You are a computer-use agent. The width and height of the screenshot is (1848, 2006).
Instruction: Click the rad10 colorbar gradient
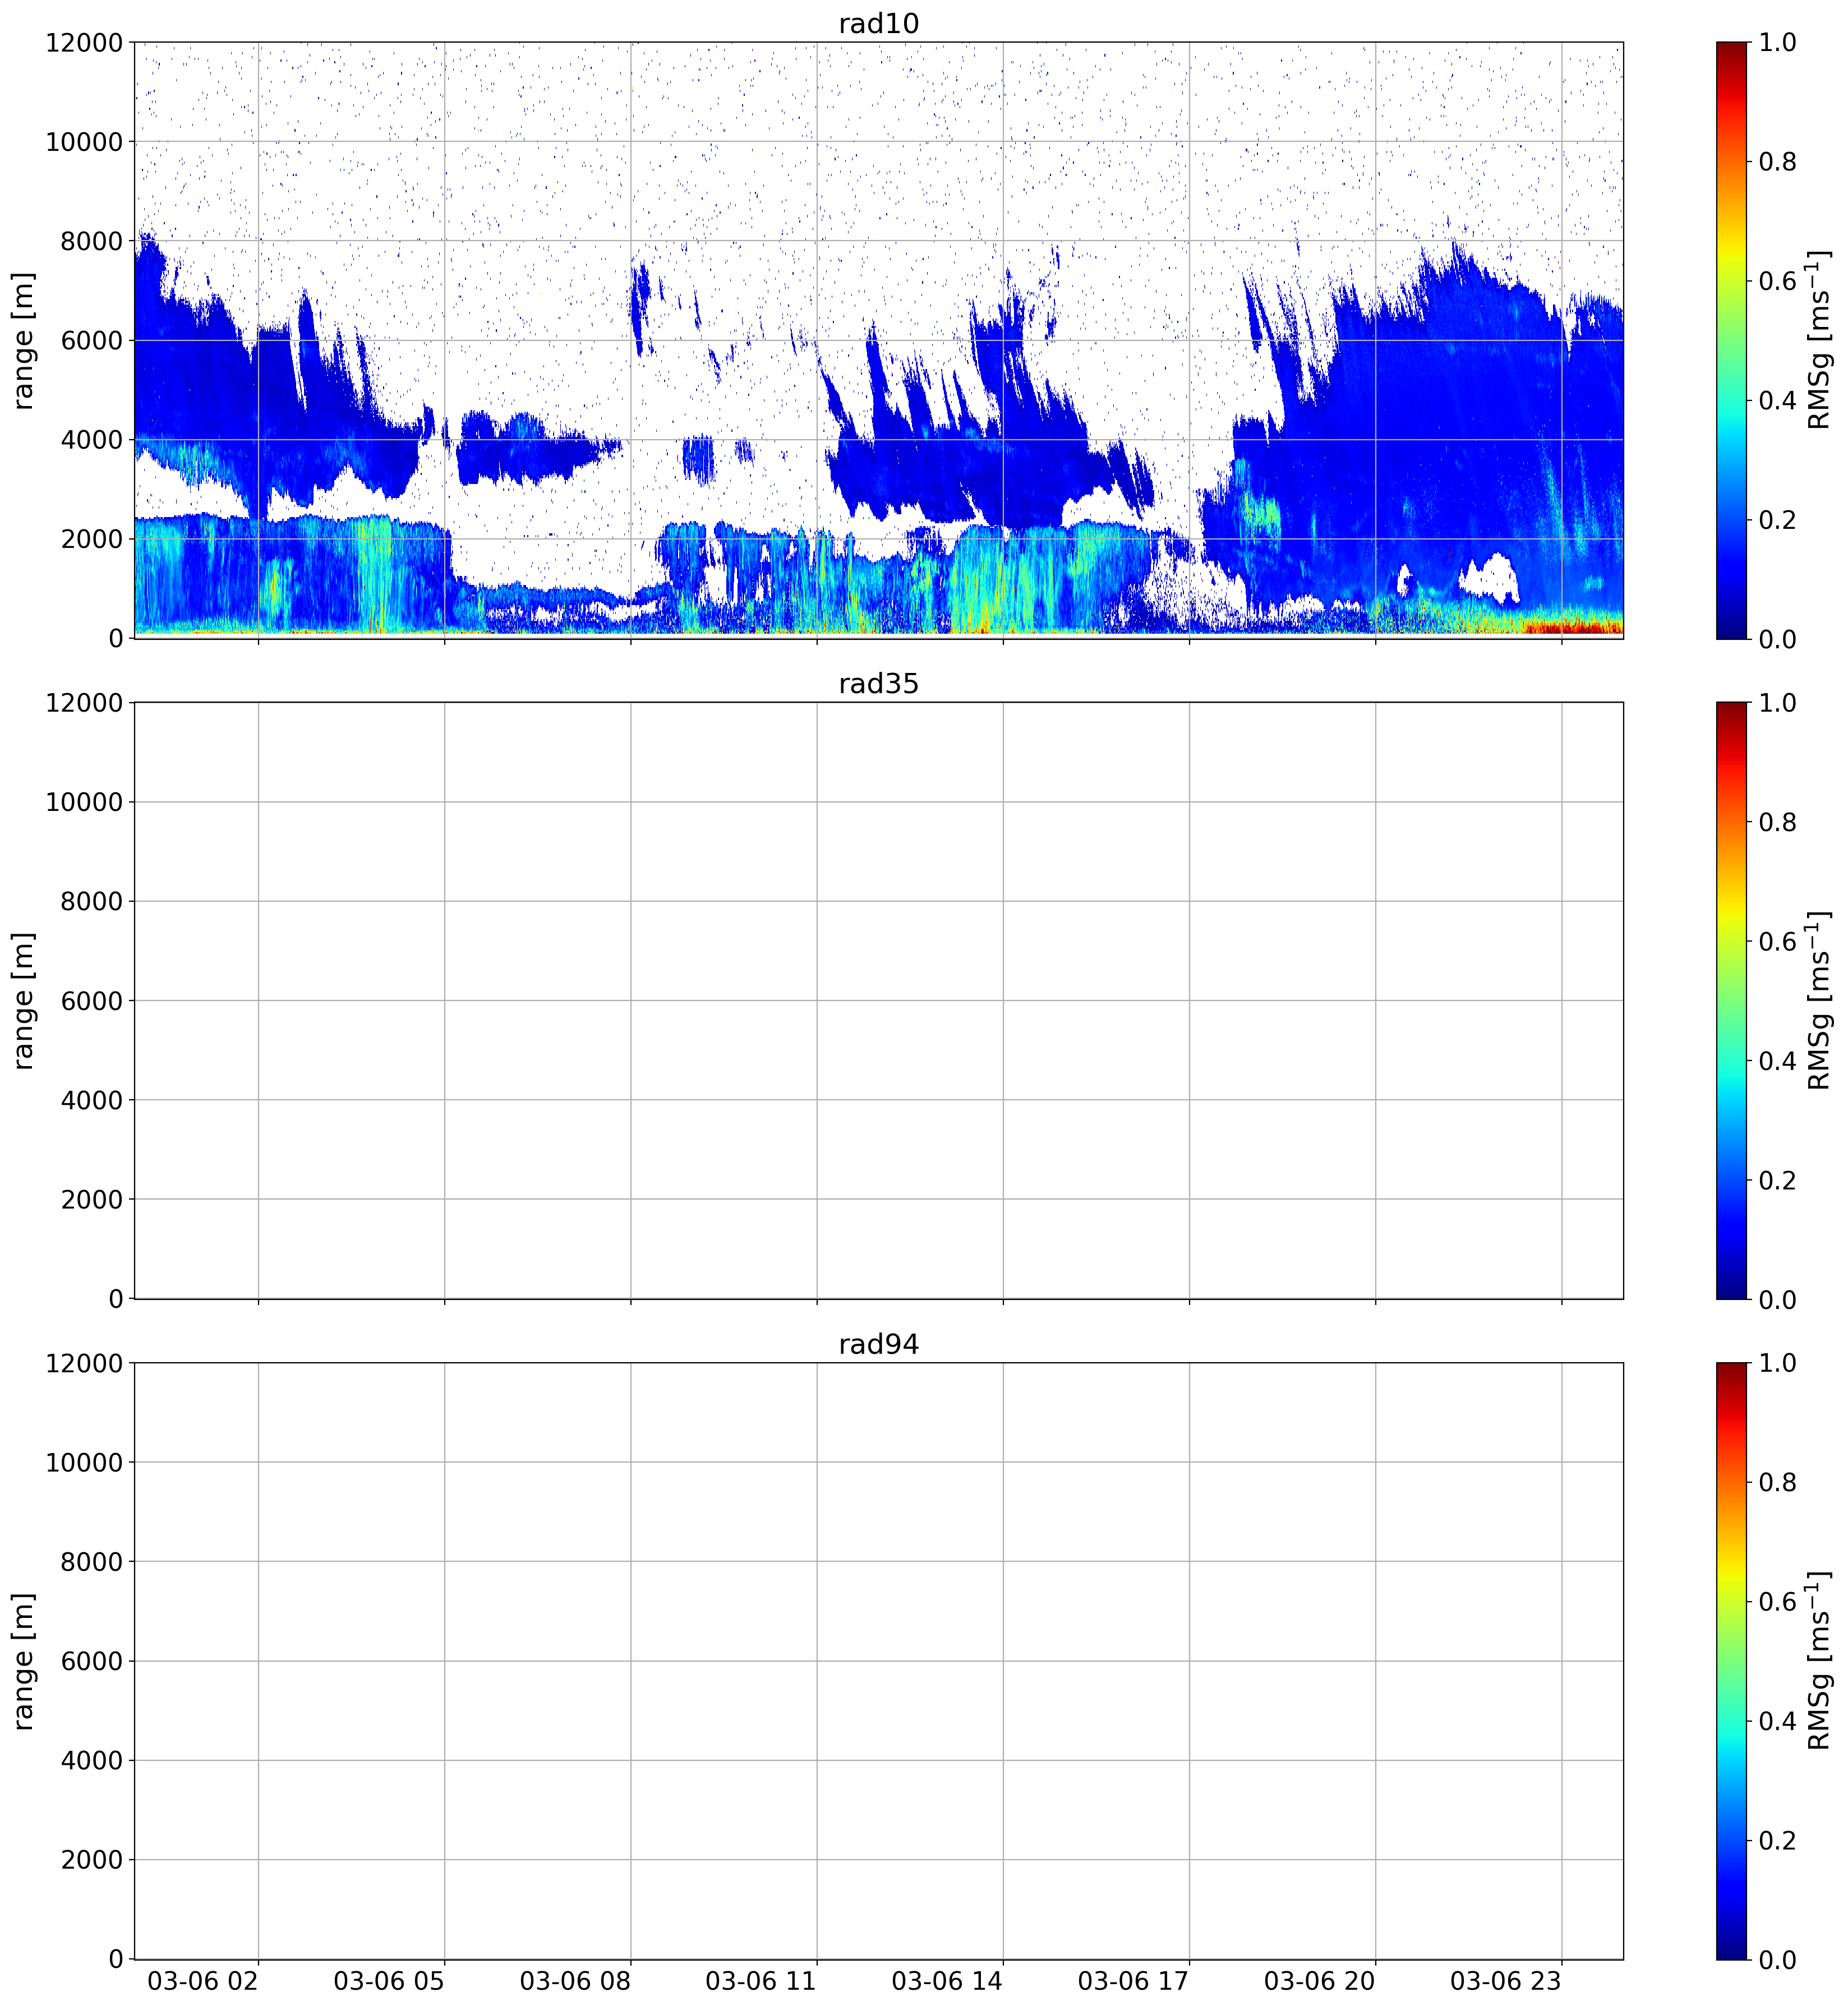[x=1731, y=340]
